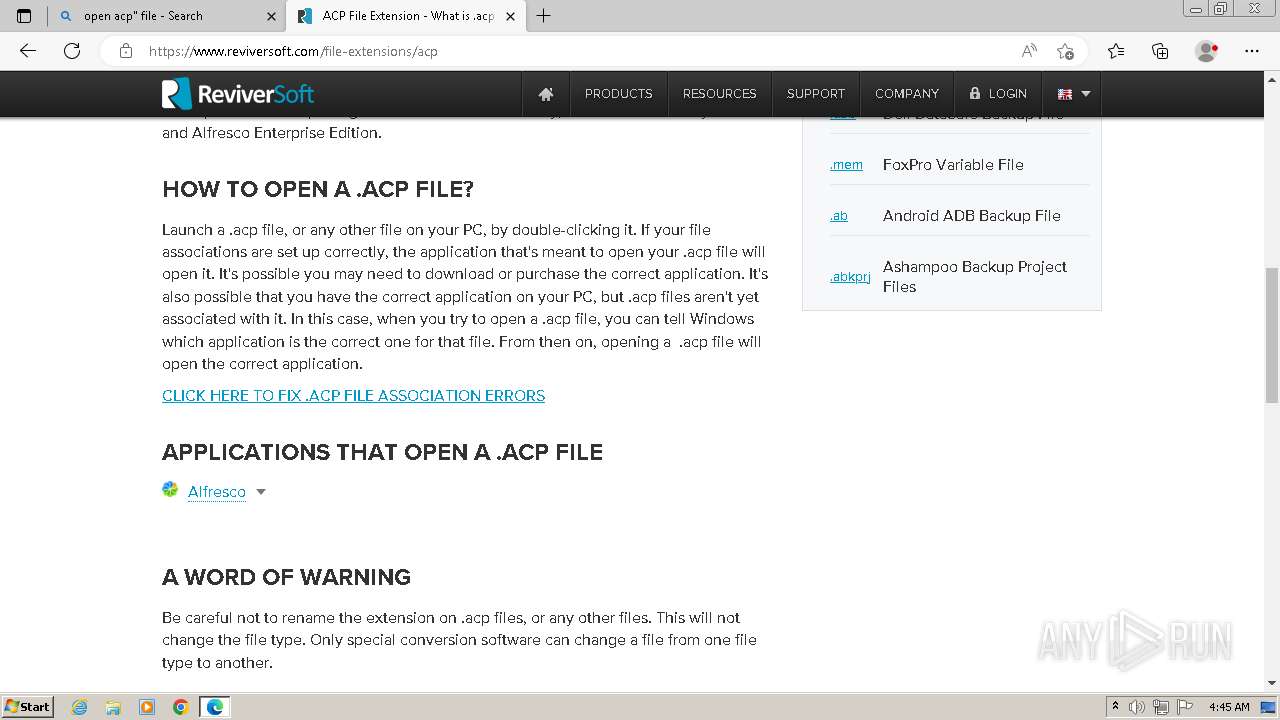The width and height of the screenshot is (1280, 720).
Task: Click the address bar URL
Action: tap(293, 51)
